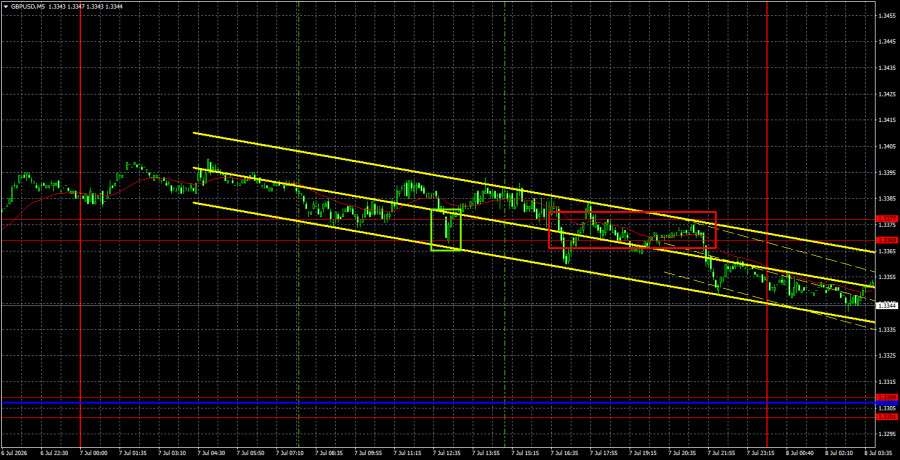Click the red 1.3369 price label
Image resolution: width=900 pixels, height=460 pixels.
[x=887, y=240]
